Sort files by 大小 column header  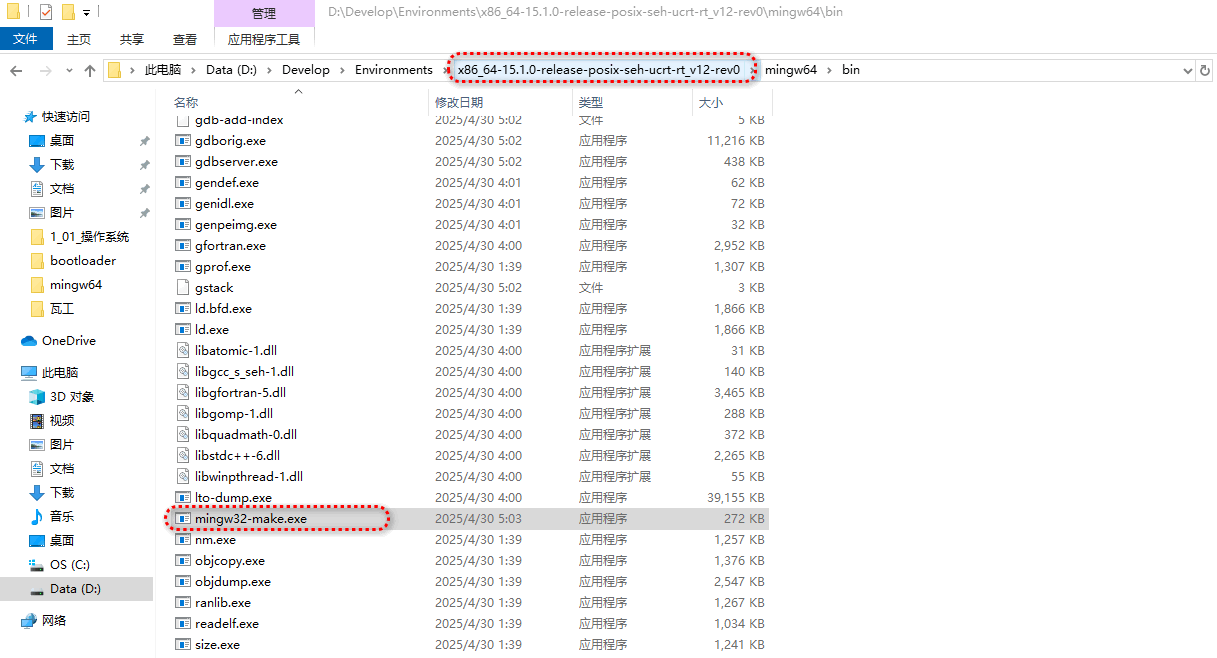pos(710,102)
